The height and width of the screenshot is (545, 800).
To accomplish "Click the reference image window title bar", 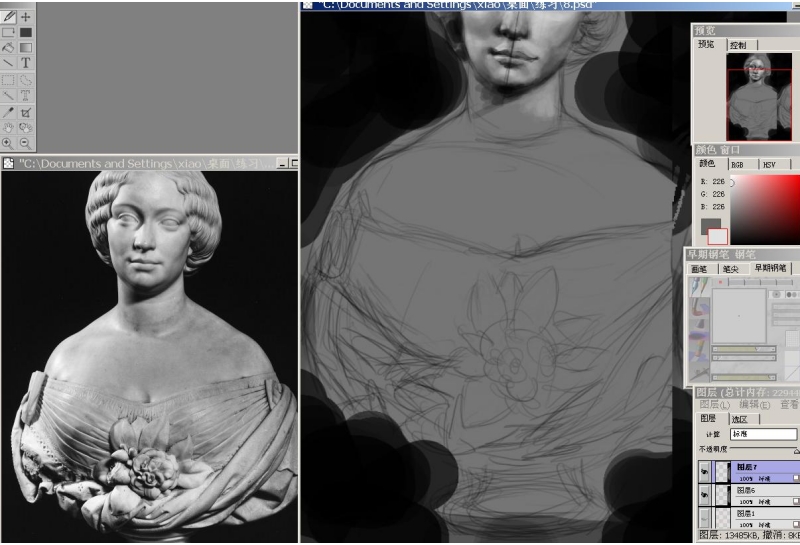I will click(149, 163).
